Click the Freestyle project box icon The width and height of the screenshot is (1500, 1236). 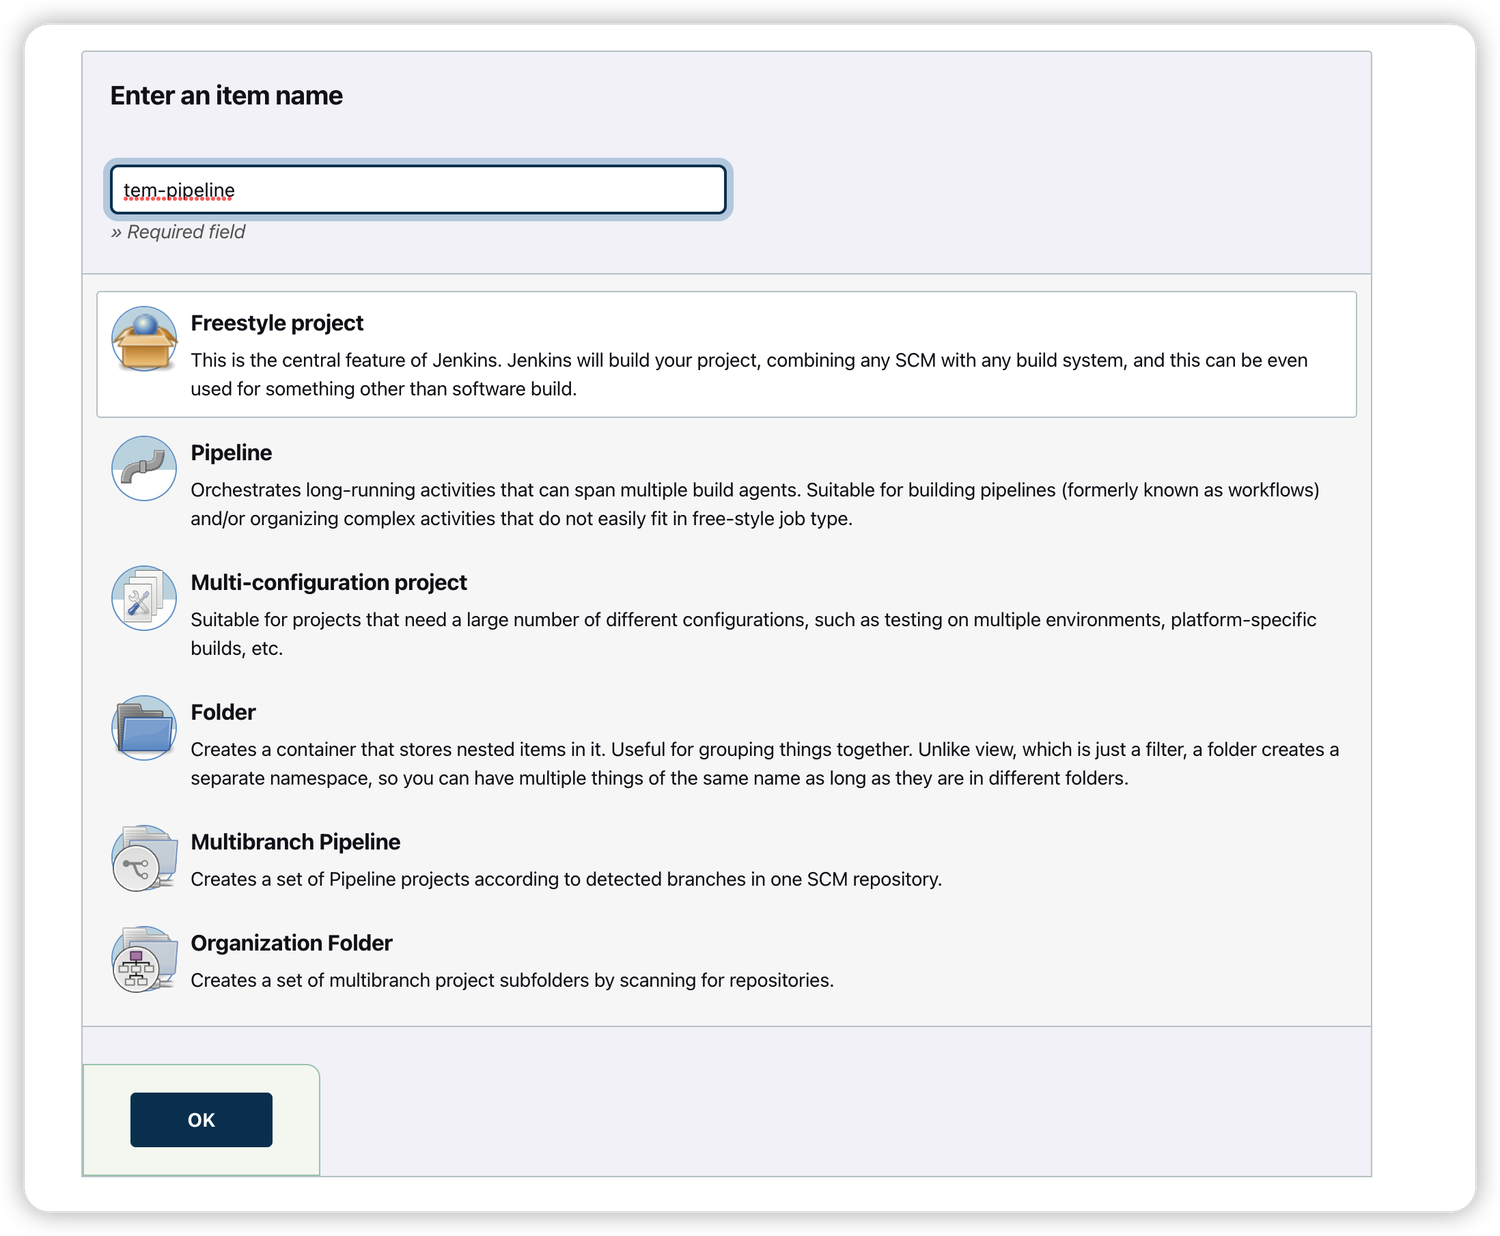tap(144, 339)
